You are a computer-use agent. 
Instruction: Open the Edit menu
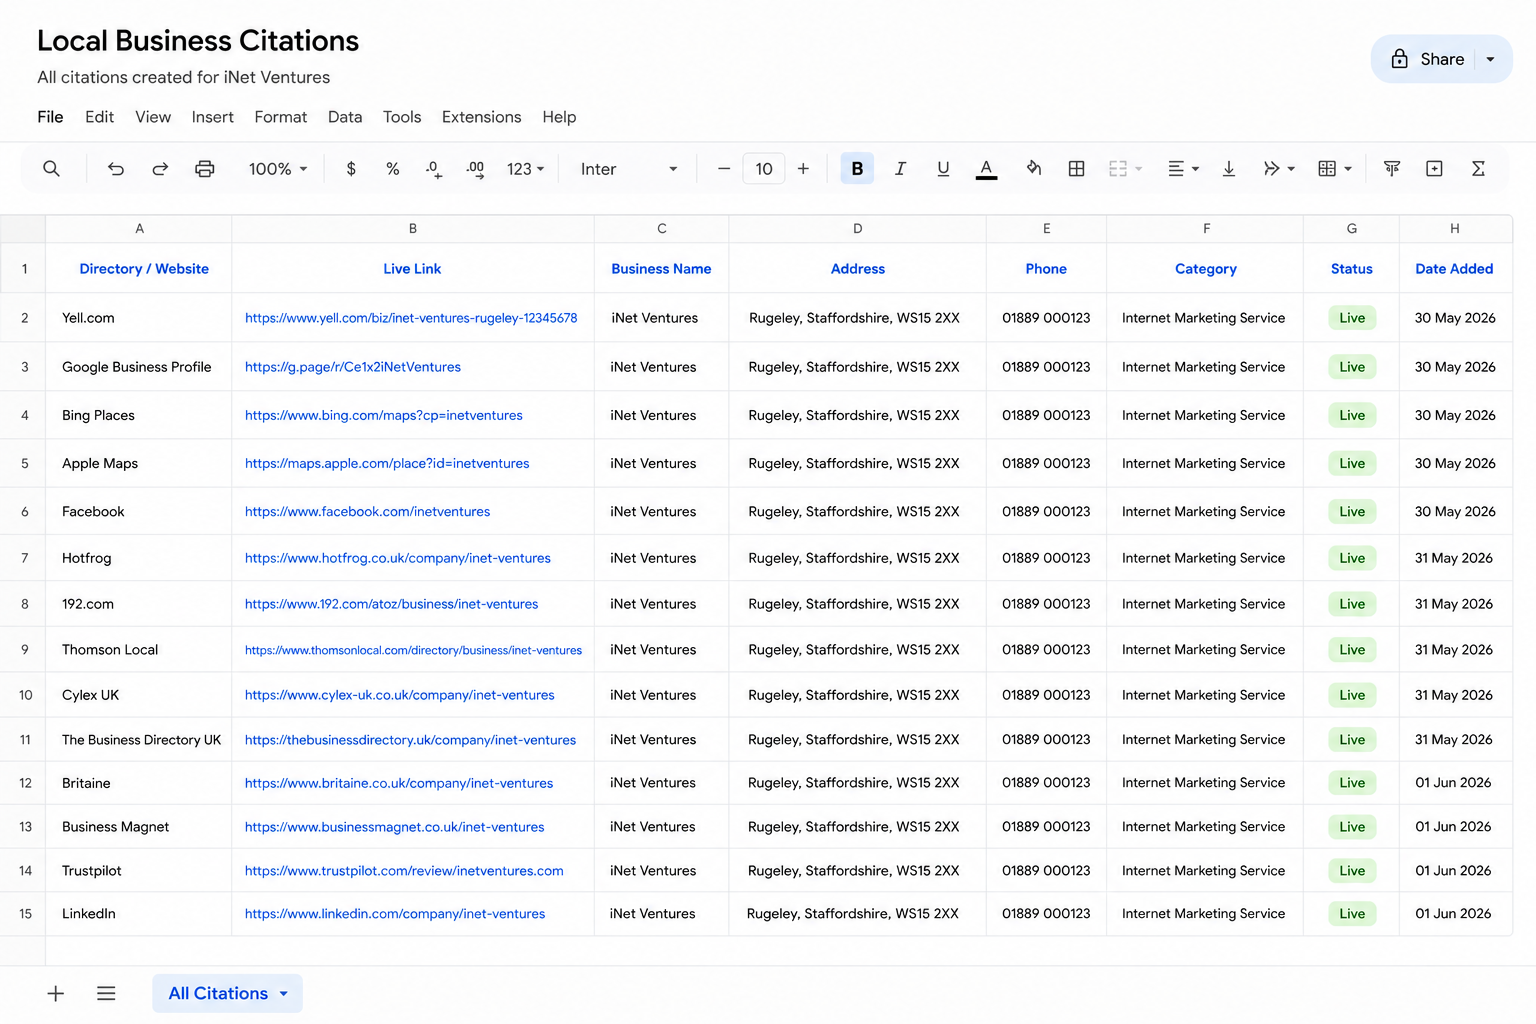pos(99,117)
